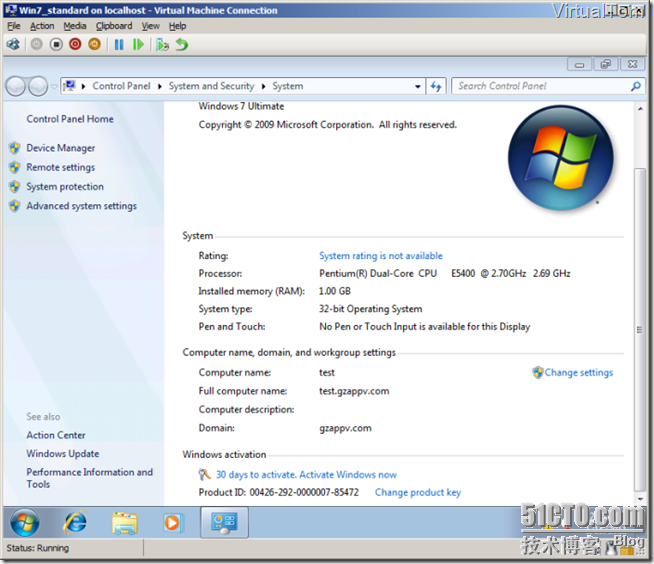Click the shield icon beside Remote settings

coord(15,167)
